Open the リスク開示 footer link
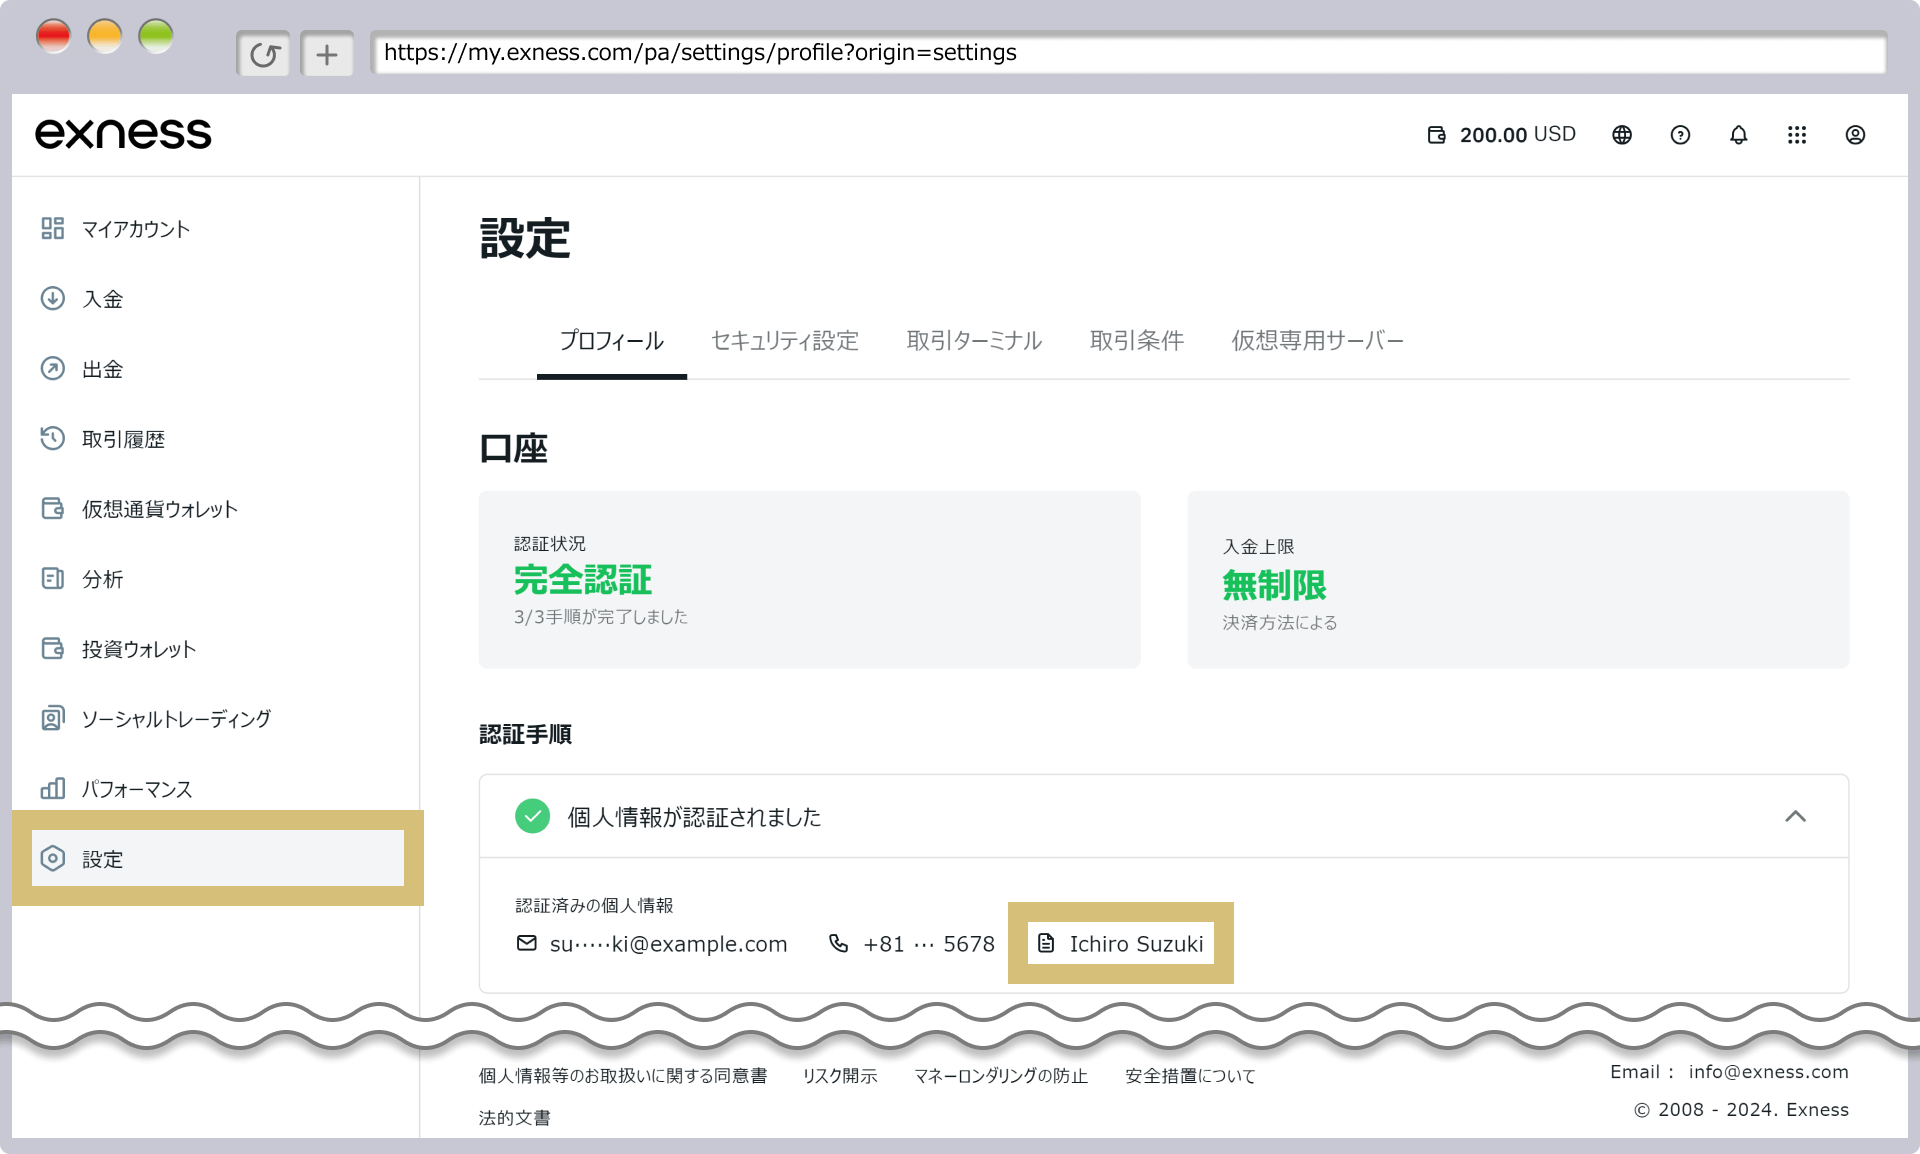Image resolution: width=1920 pixels, height=1154 pixels. click(x=840, y=1076)
